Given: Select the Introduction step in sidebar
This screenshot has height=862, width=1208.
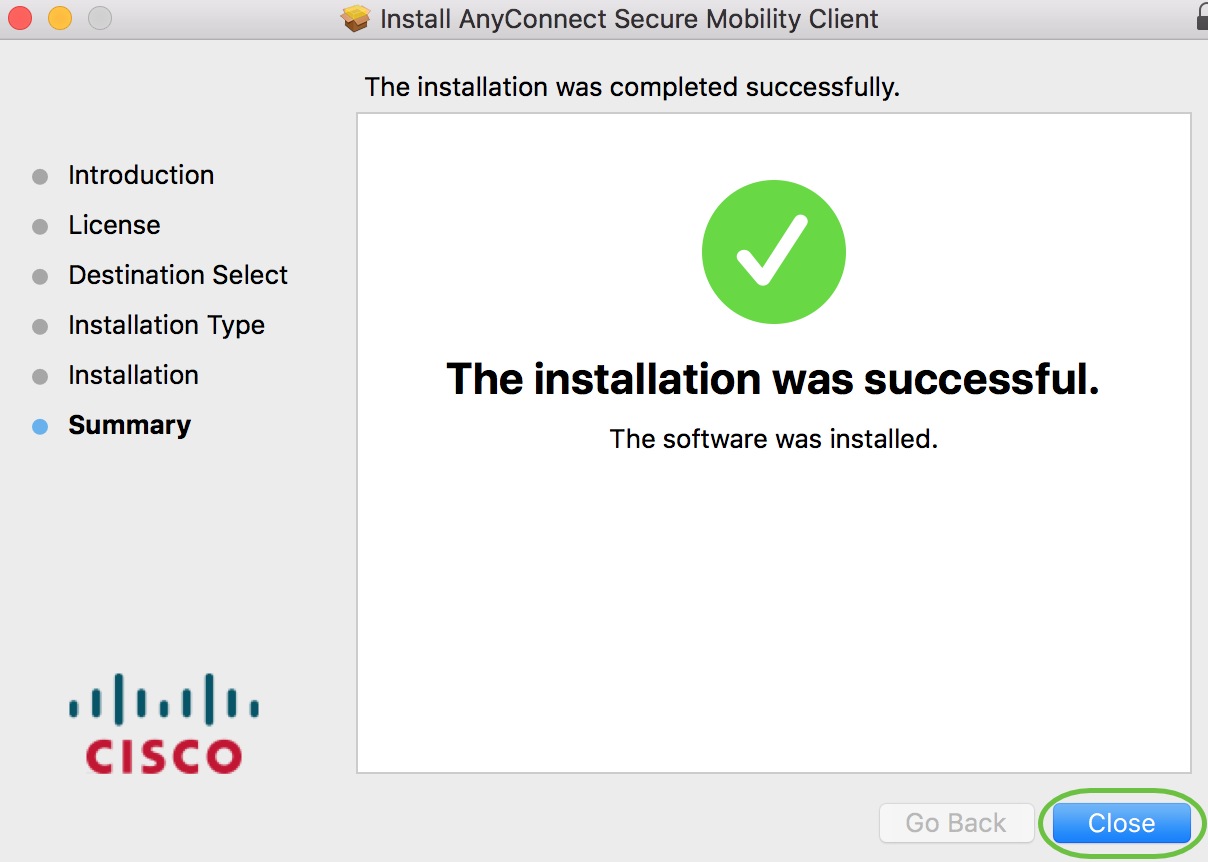Looking at the screenshot, I should [141, 175].
